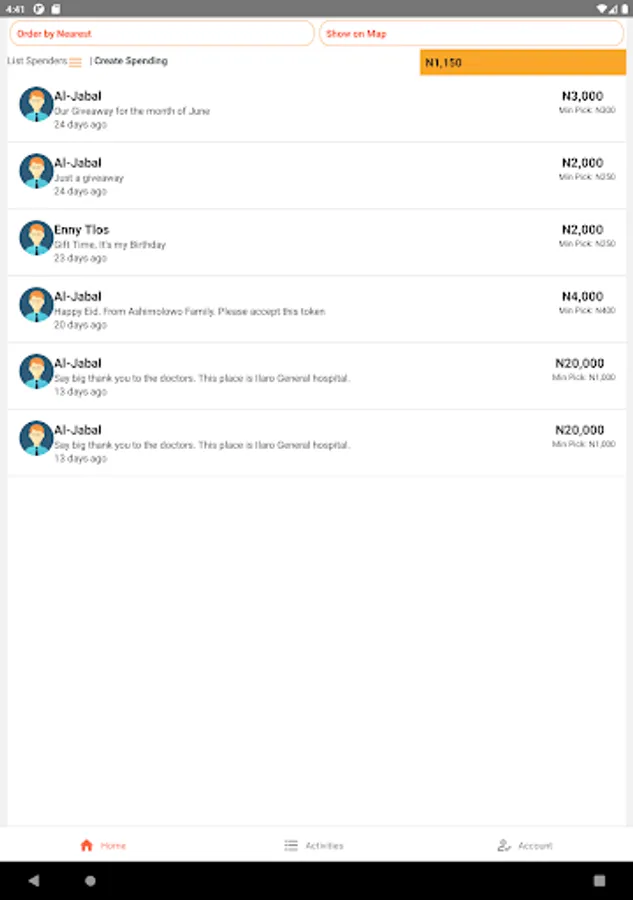Tap the Android recent apps square
633x900 pixels.
(x=599, y=880)
